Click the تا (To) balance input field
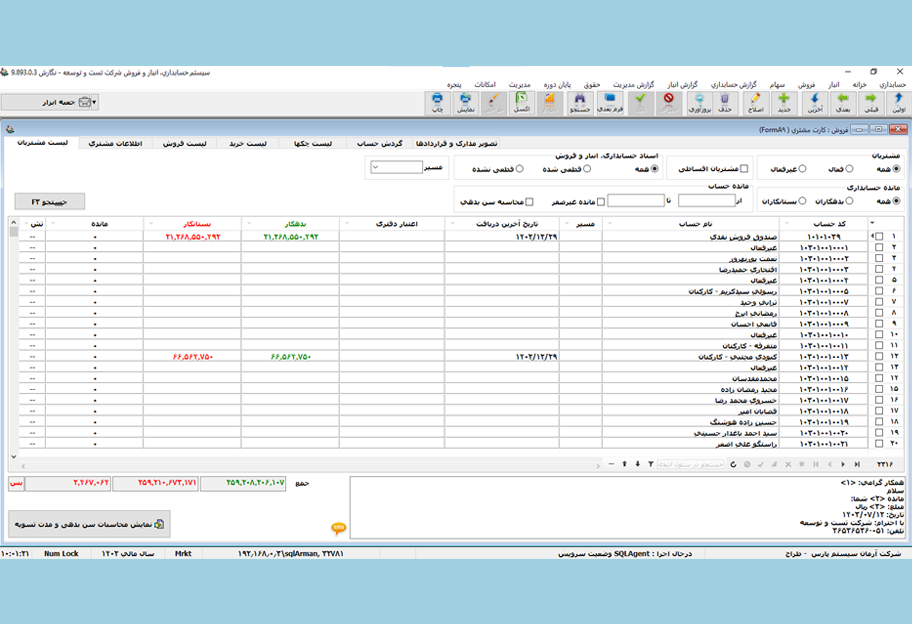 pos(636,201)
